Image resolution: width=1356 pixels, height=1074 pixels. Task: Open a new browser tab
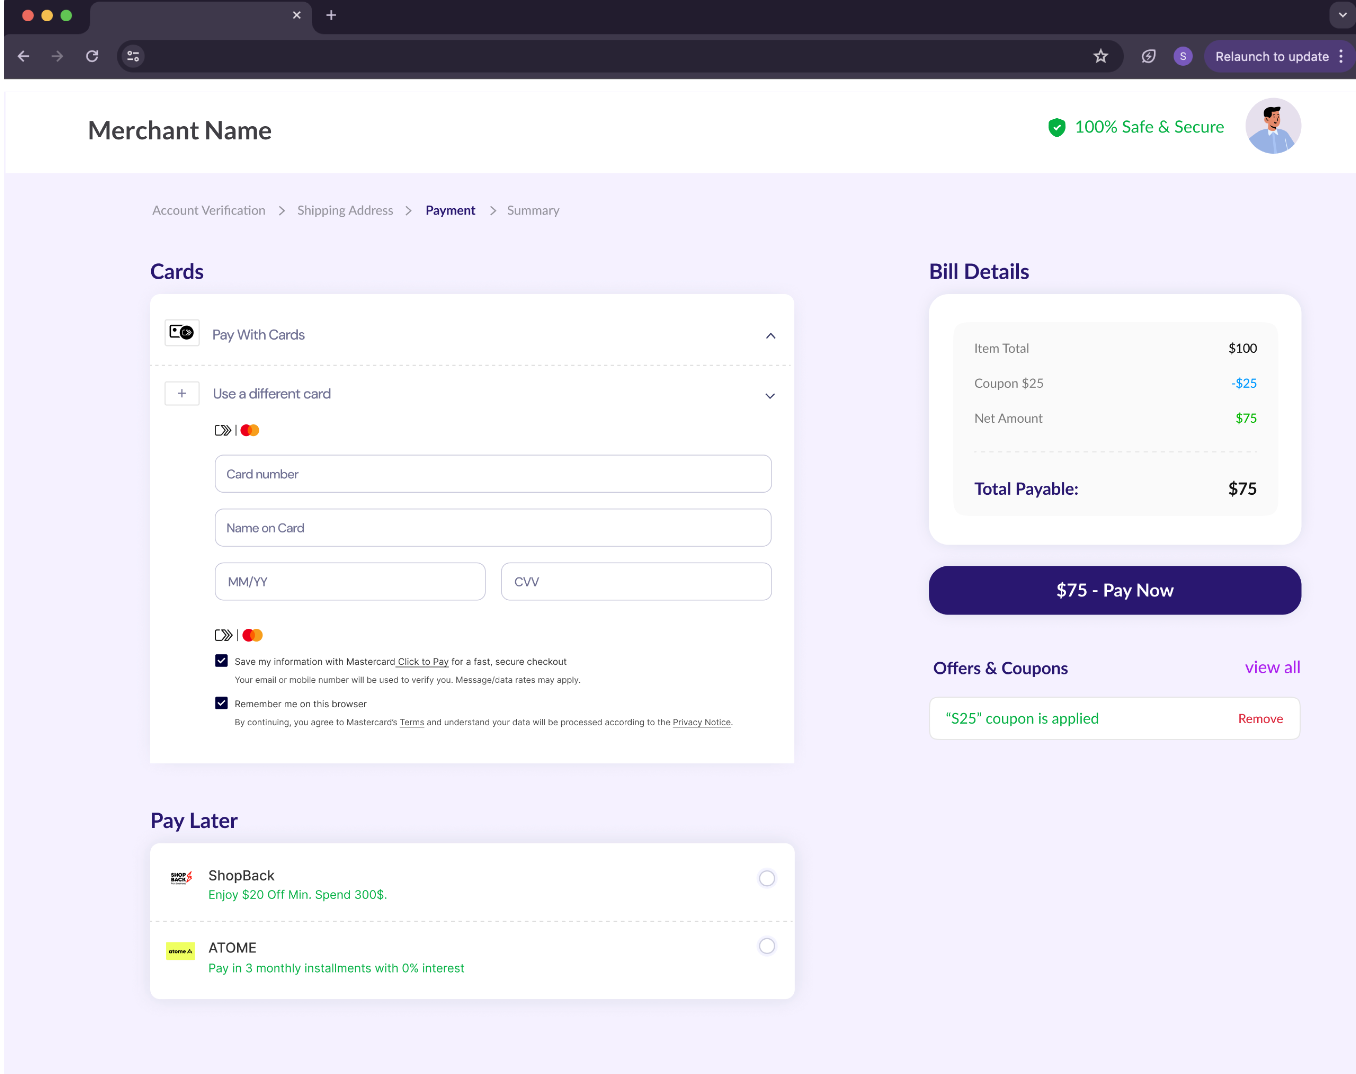coord(331,15)
